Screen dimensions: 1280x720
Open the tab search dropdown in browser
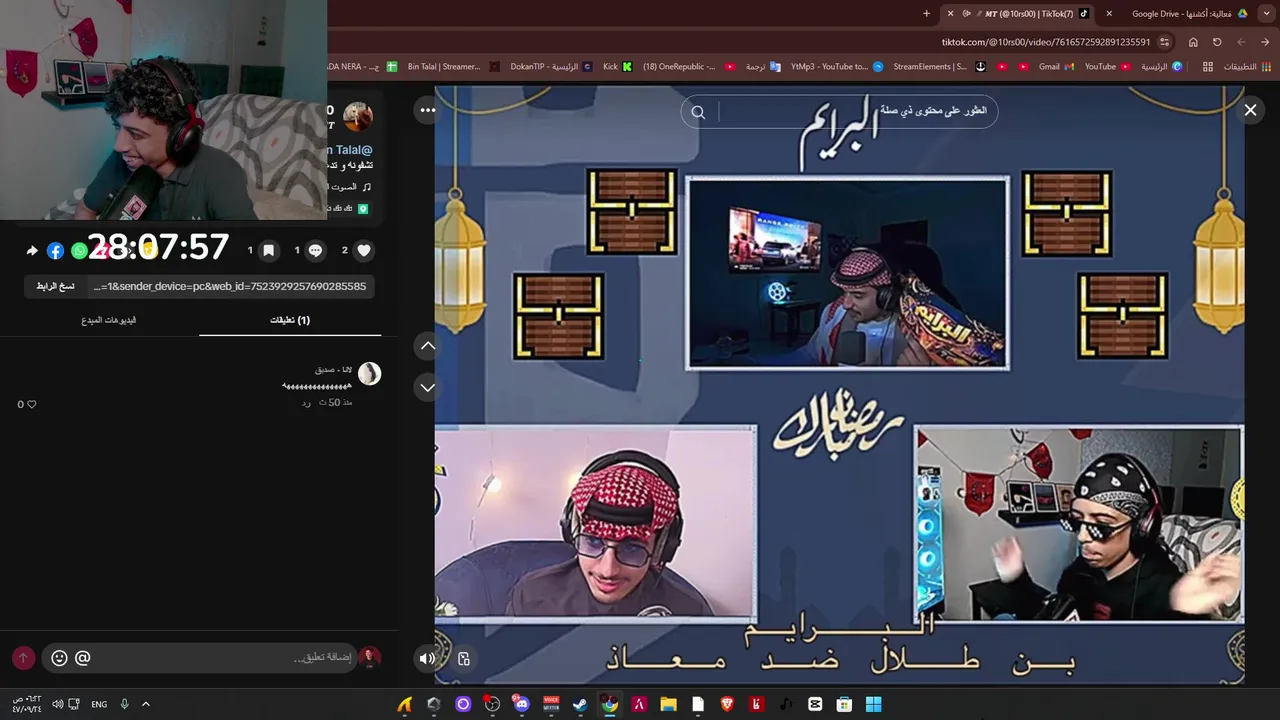click(x=1265, y=13)
